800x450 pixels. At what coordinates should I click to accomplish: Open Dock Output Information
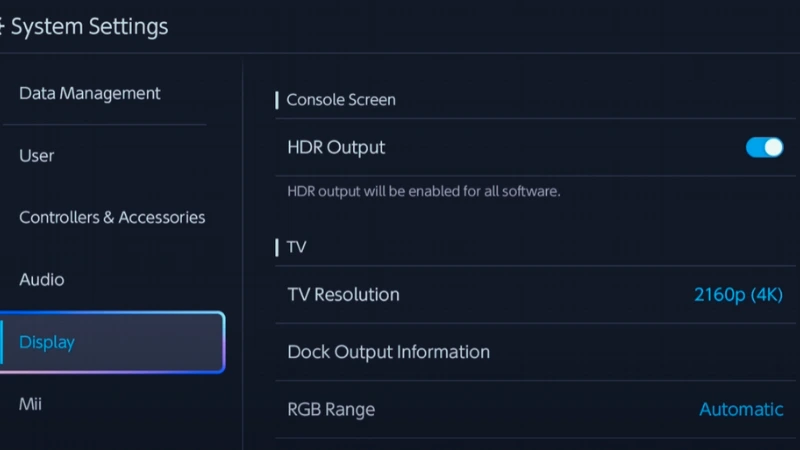(x=389, y=352)
